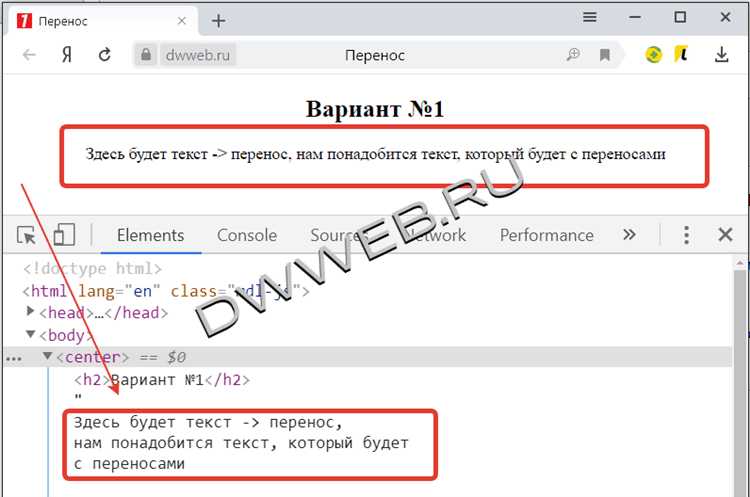This screenshot has height=497, width=750.
Task: Select the doctype html line
Action: click(93, 268)
